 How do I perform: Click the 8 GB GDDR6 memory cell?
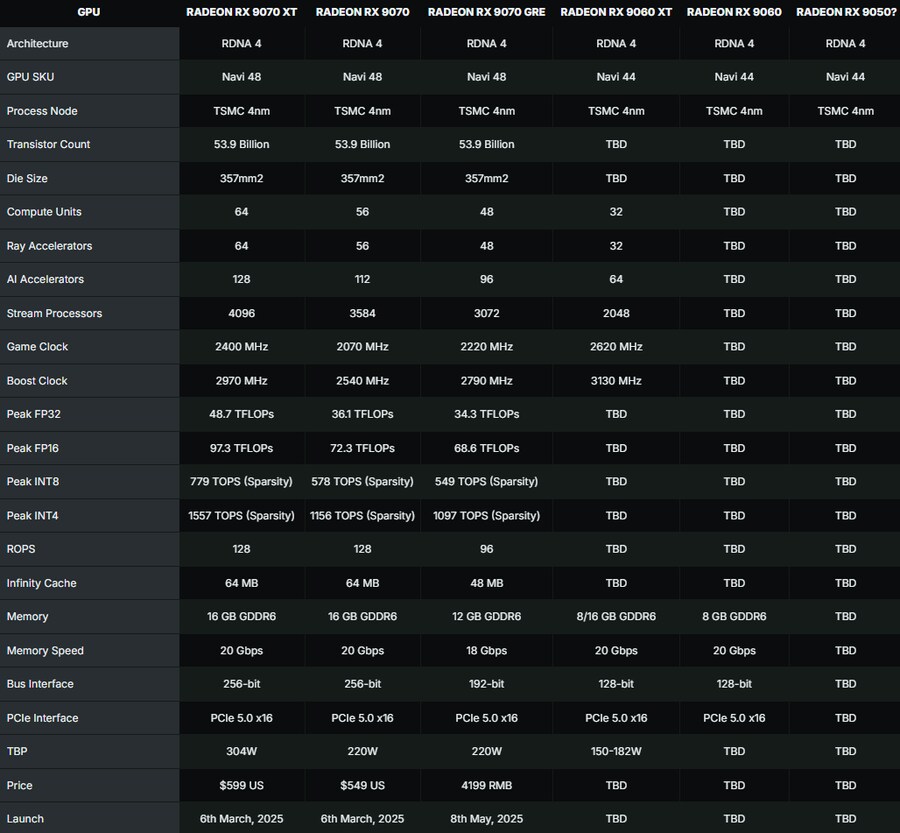tap(734, 617)
